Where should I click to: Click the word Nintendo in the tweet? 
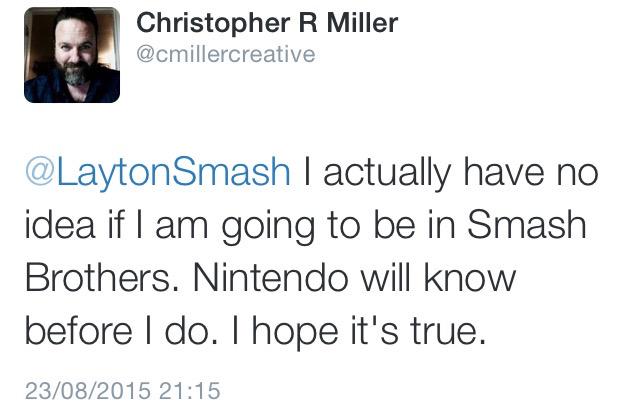(271, 278)
